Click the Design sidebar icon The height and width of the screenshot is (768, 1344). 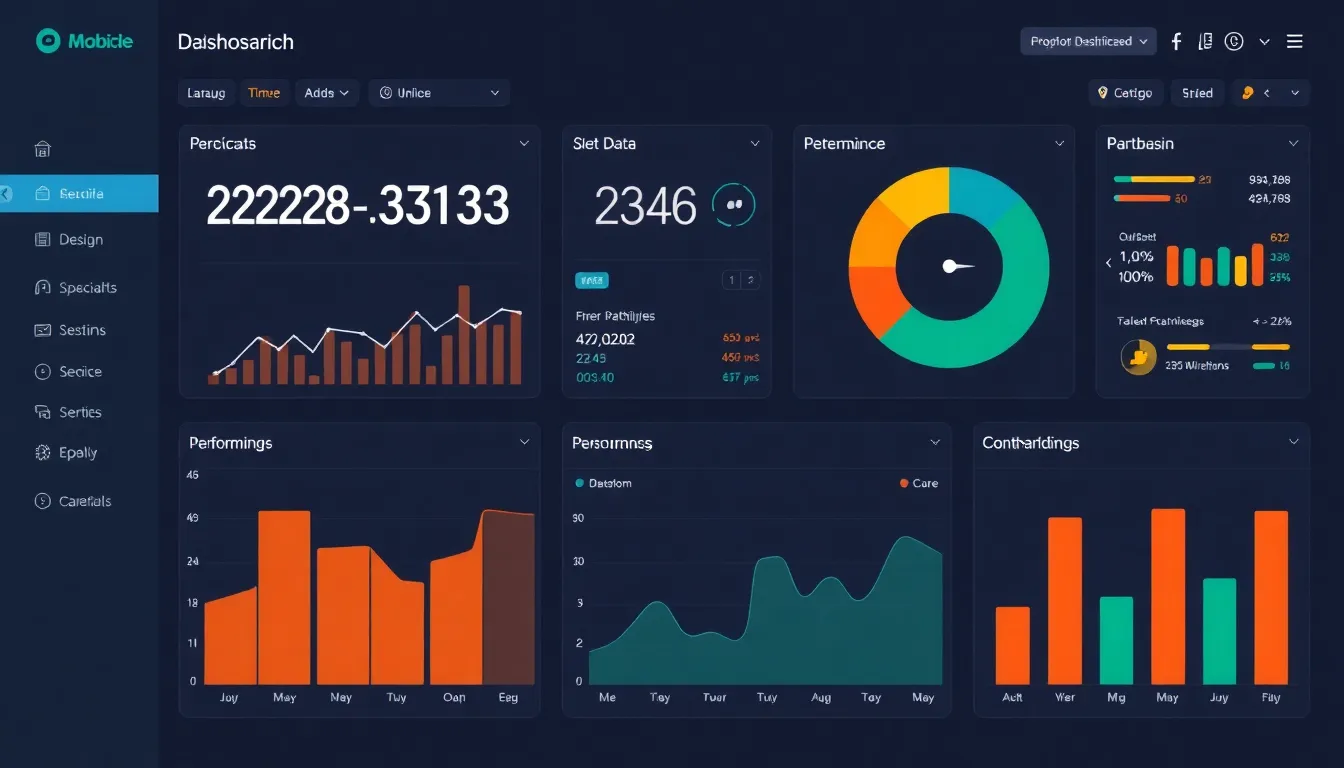tap(42, 240)
